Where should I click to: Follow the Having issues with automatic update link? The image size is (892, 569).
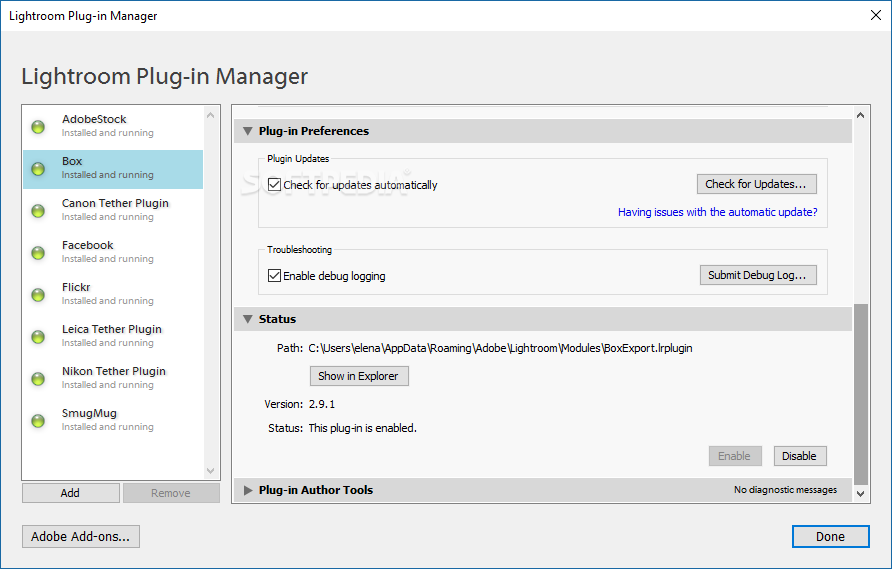pos(717,212)
